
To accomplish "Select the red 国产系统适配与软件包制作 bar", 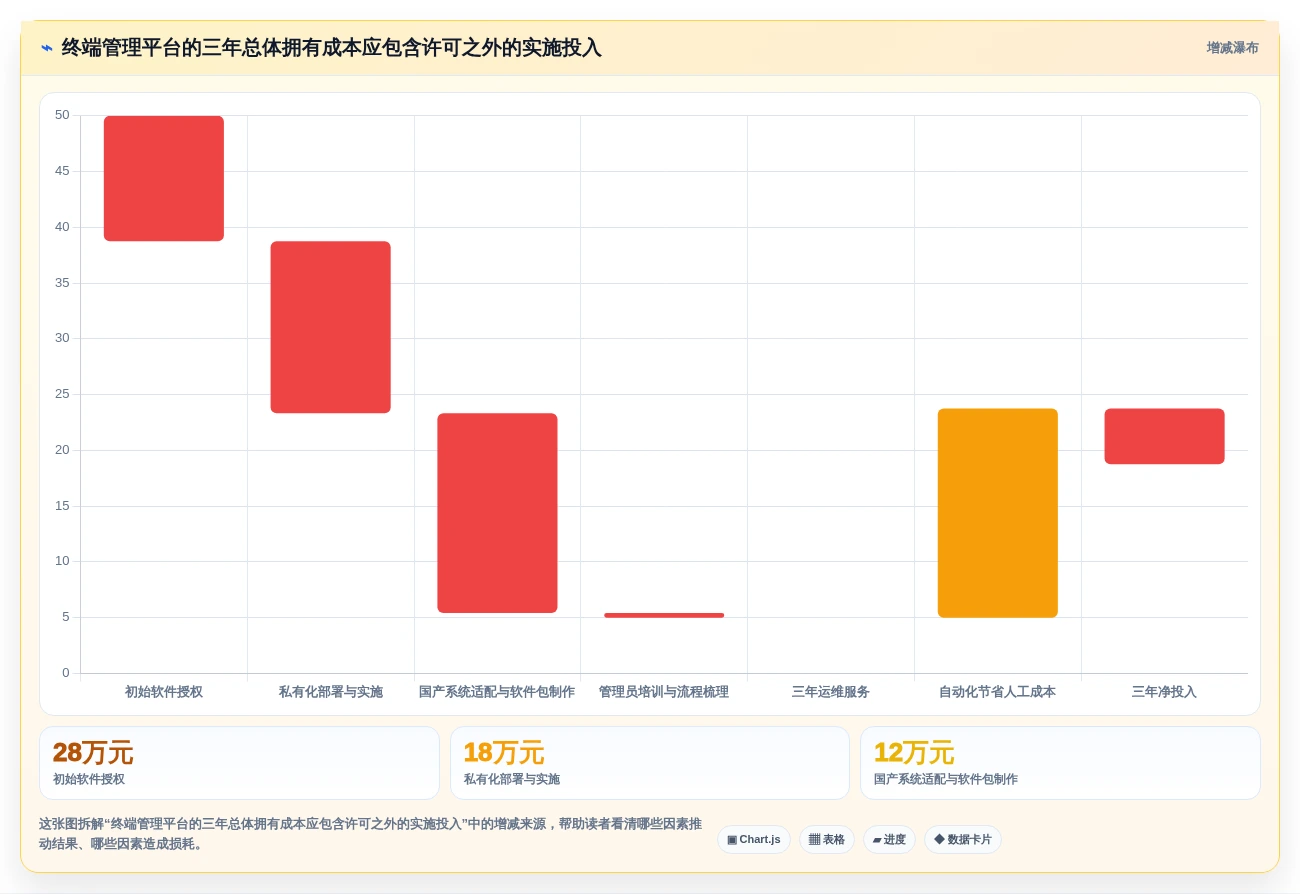I will point(497,513).
